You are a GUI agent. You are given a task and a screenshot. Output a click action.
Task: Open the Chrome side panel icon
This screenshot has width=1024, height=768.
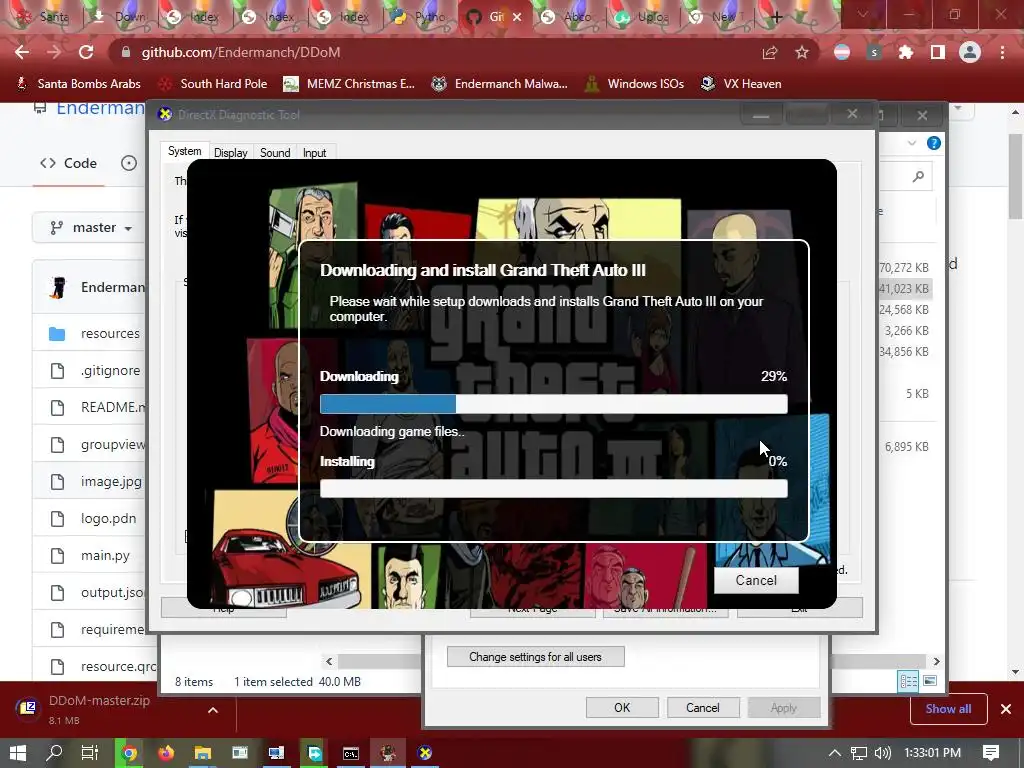(938, 52)
